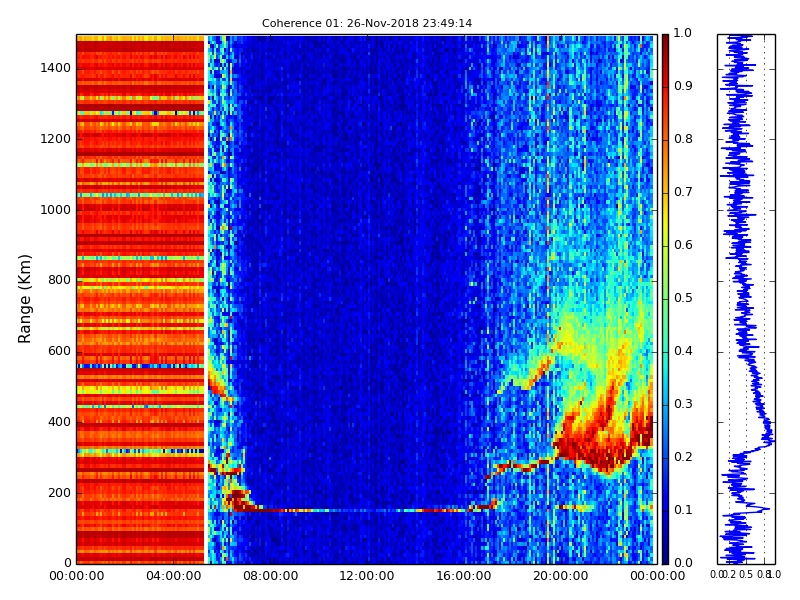Click the vertical coherence color scale bar

pyautogui.click(x=665, y=299)
